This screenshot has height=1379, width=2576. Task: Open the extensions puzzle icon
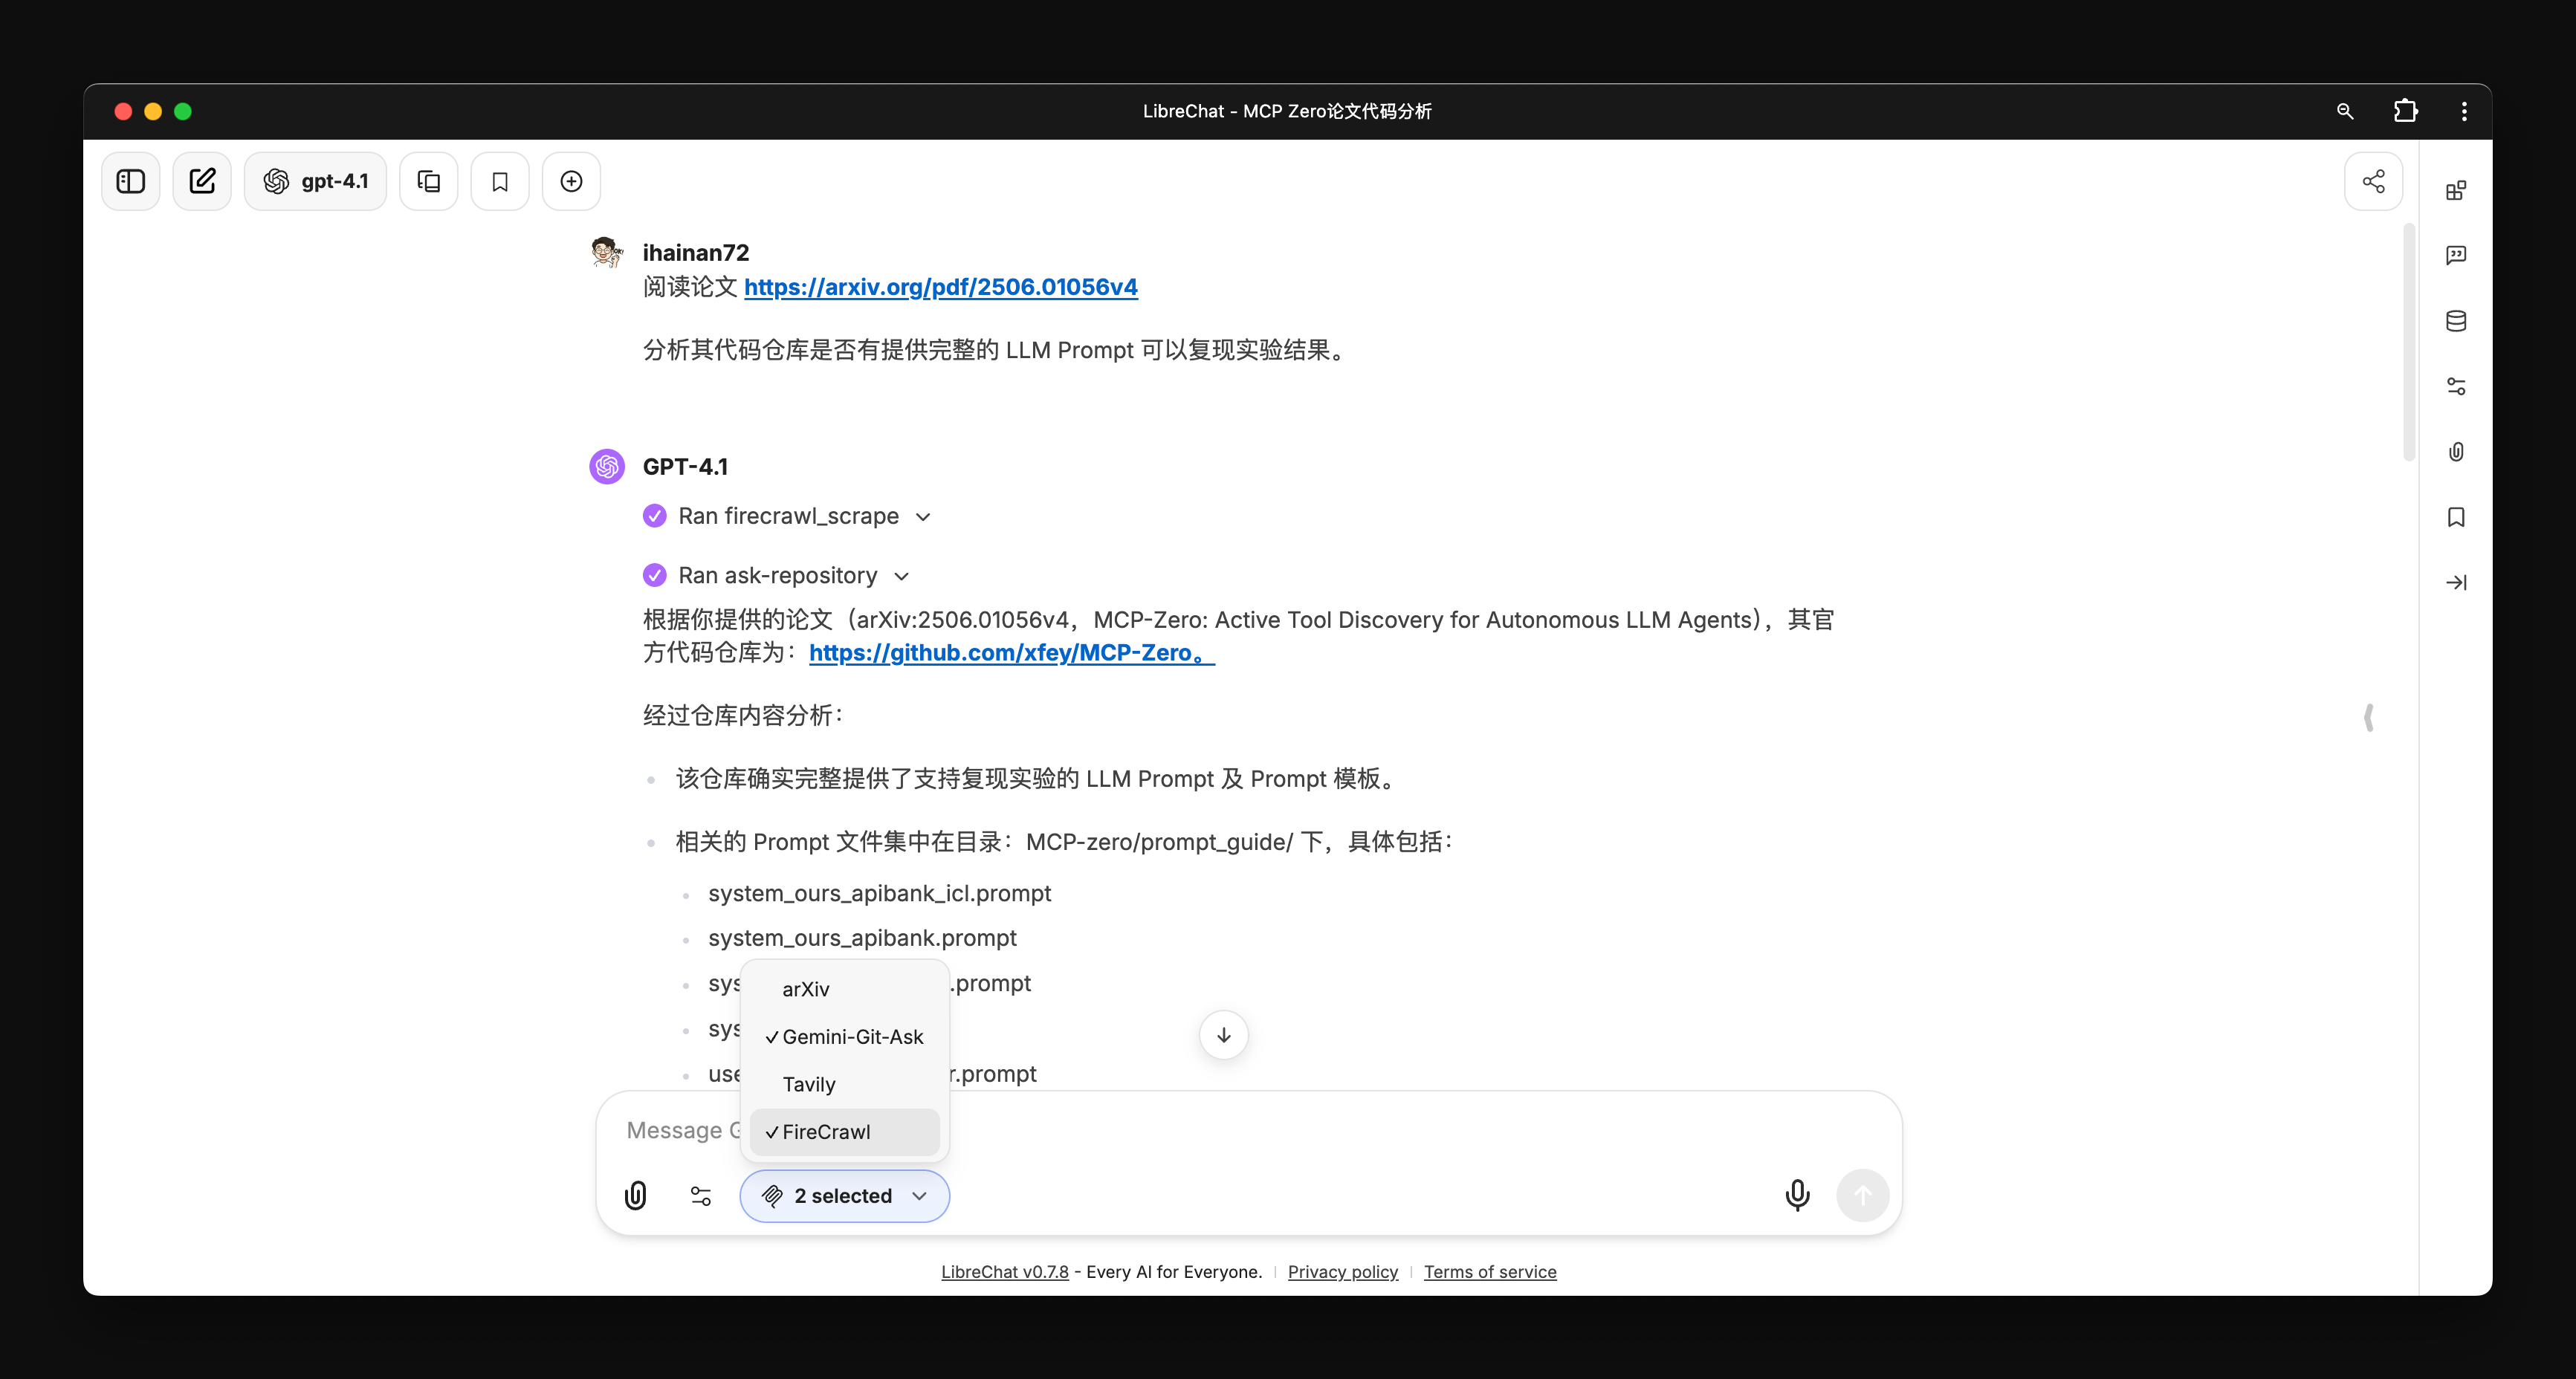(2405, 111)
